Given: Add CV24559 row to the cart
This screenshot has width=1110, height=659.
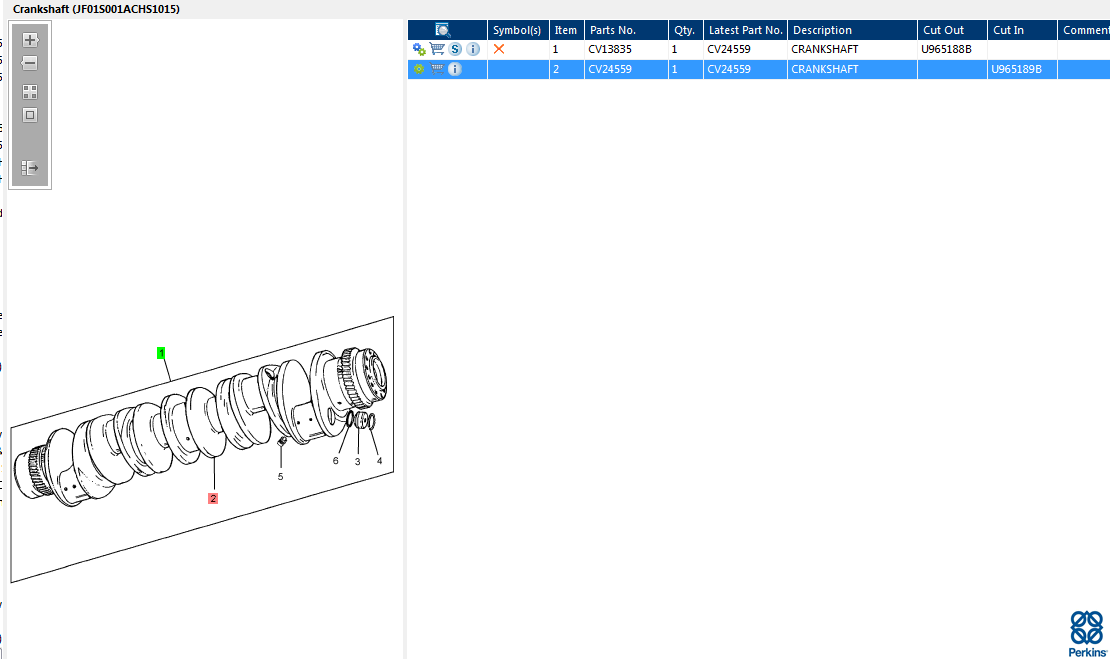Looking at the screenshot, I should pyautogui.click(x=437, y=69).
